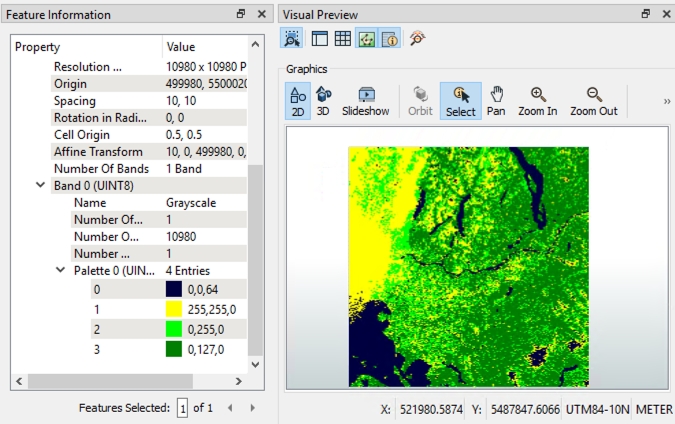The width and height of the screenshot is (675, 424).
Task: Select the Palette 0 (UIN... row label
Action: coord(114,270)
